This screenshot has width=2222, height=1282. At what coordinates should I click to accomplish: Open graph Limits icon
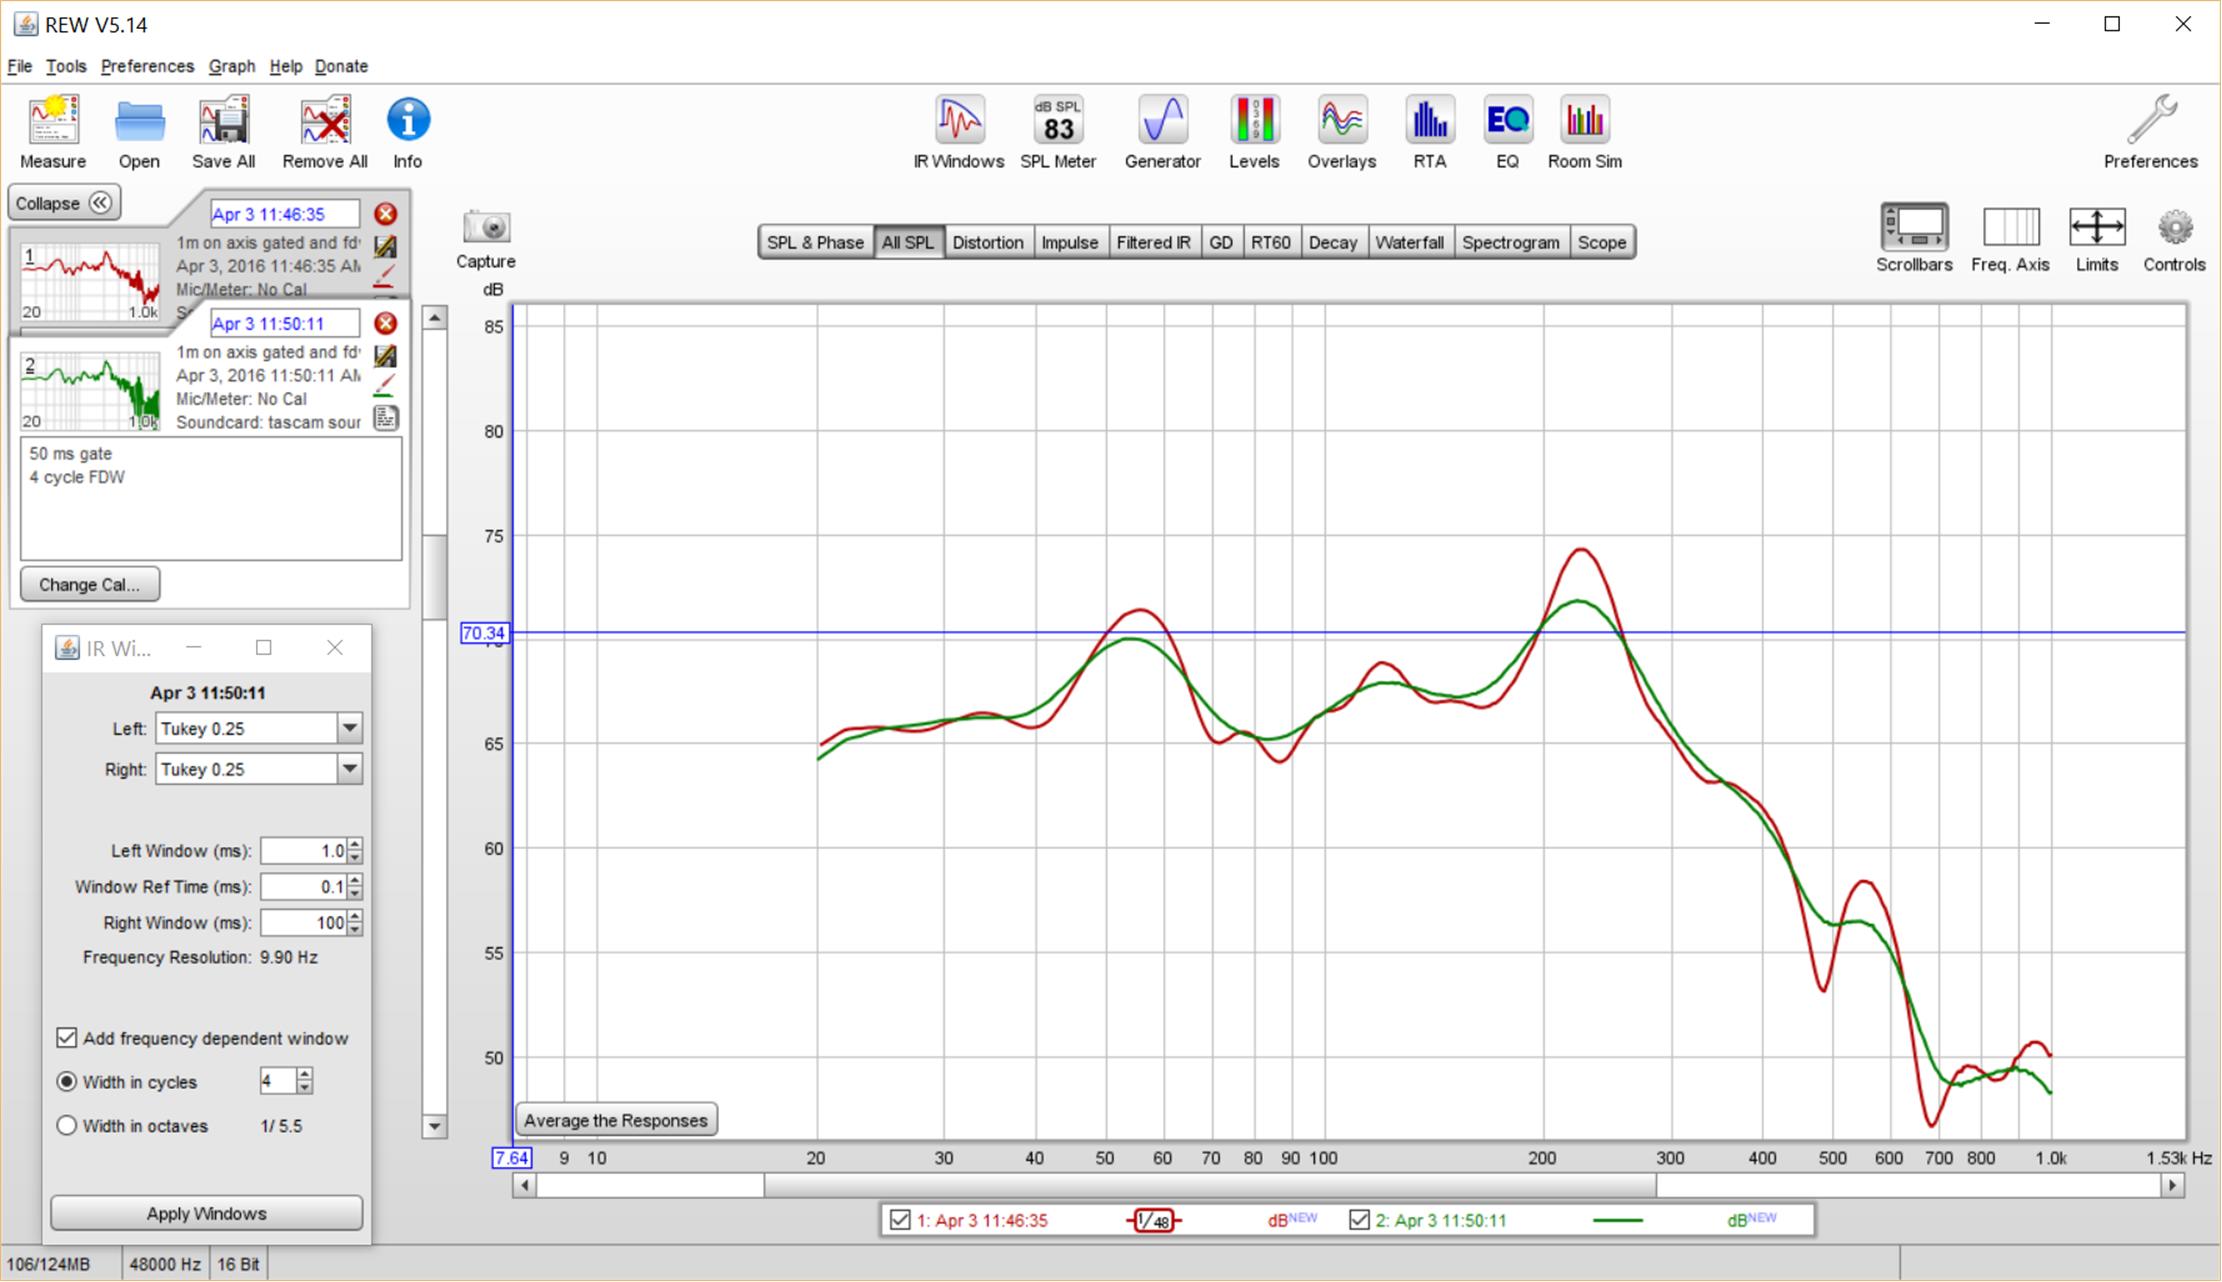(x=2097, y=238)
